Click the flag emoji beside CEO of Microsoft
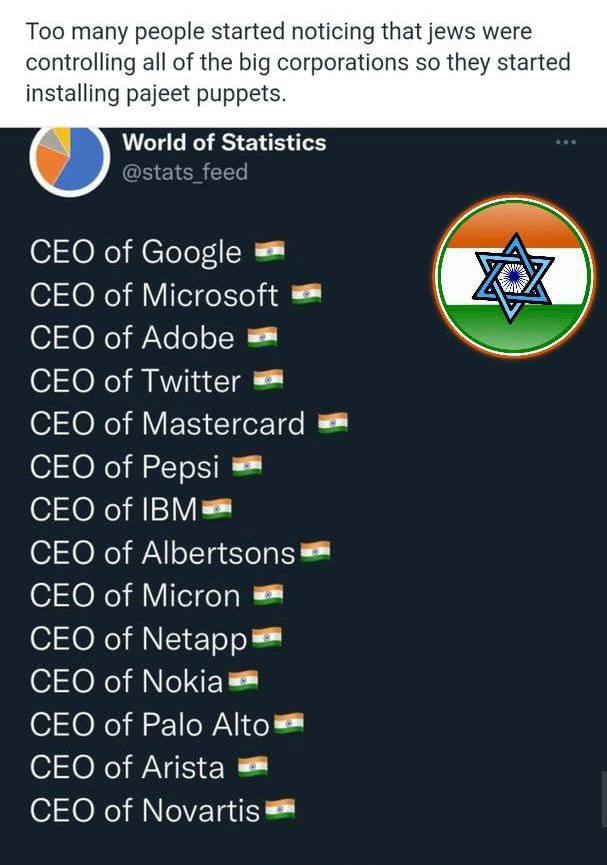 [x=306, y=294]
